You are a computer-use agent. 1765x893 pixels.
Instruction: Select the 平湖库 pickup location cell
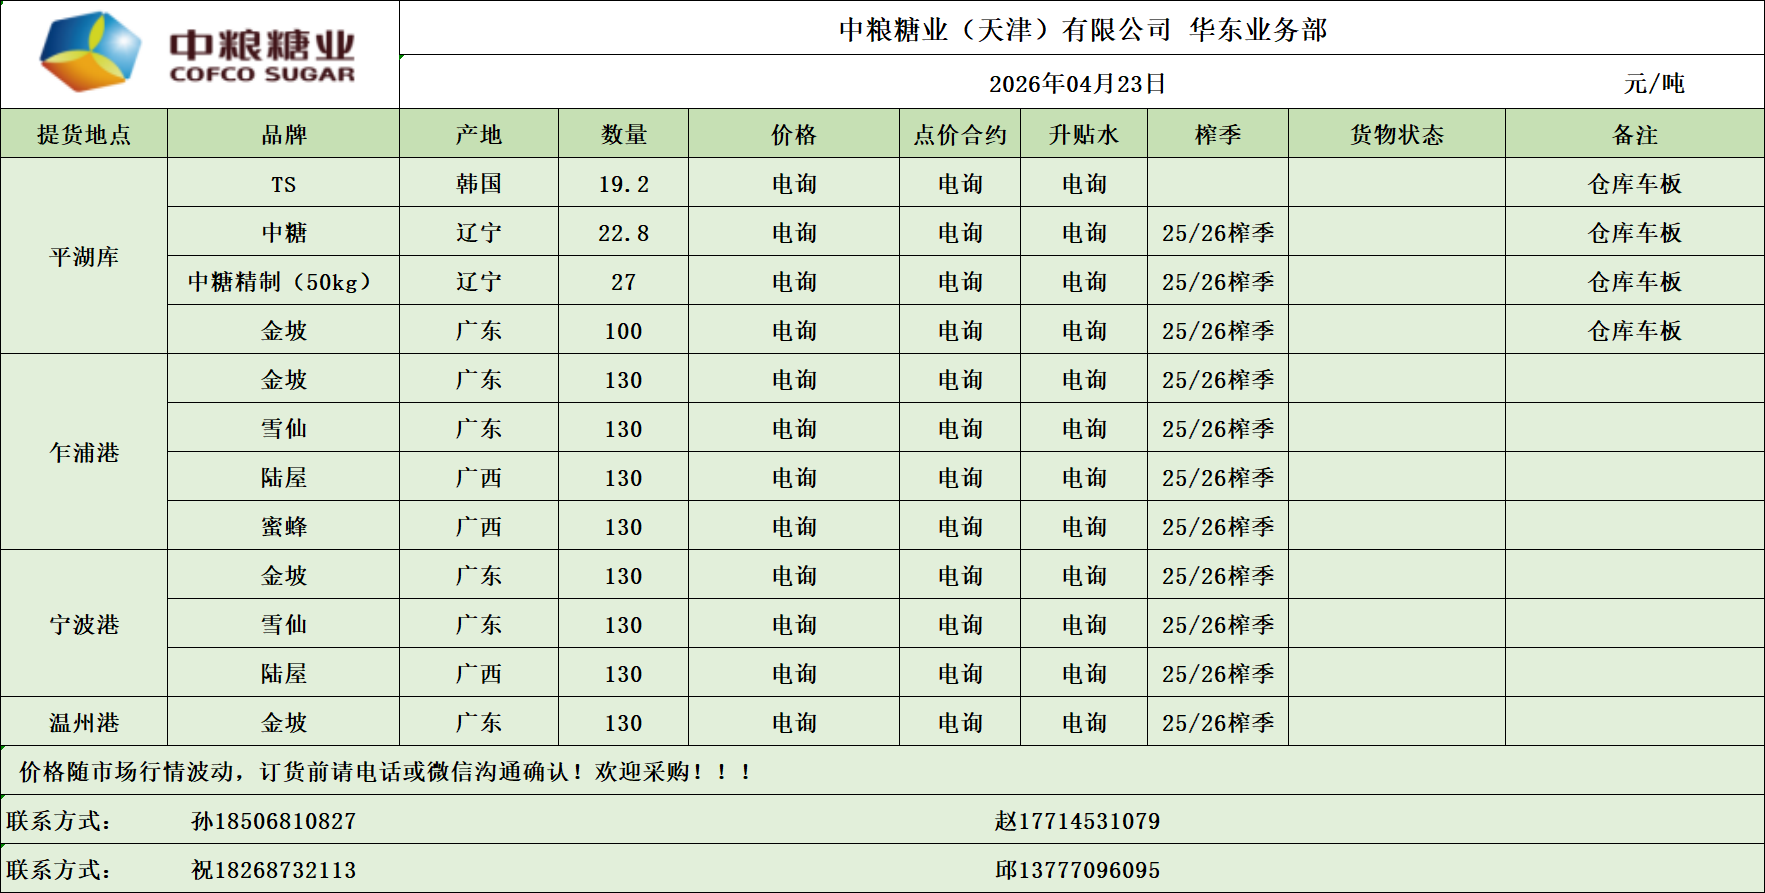[84, 257]
